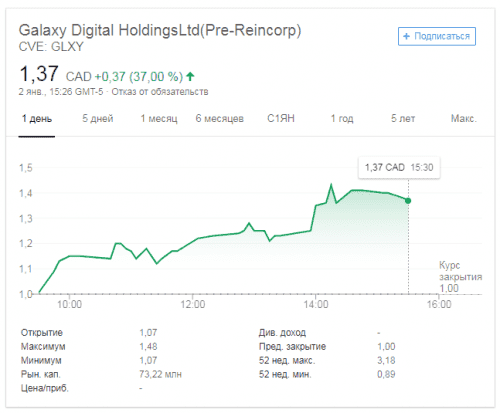
Task: Click the Минимум row label
Action: 41,360
